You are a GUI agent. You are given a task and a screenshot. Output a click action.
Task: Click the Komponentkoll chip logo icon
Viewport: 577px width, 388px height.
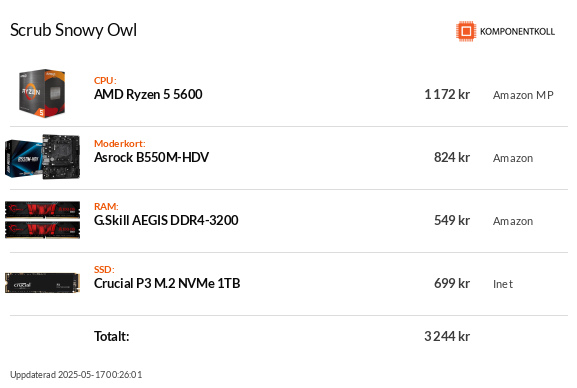point(466,31)
